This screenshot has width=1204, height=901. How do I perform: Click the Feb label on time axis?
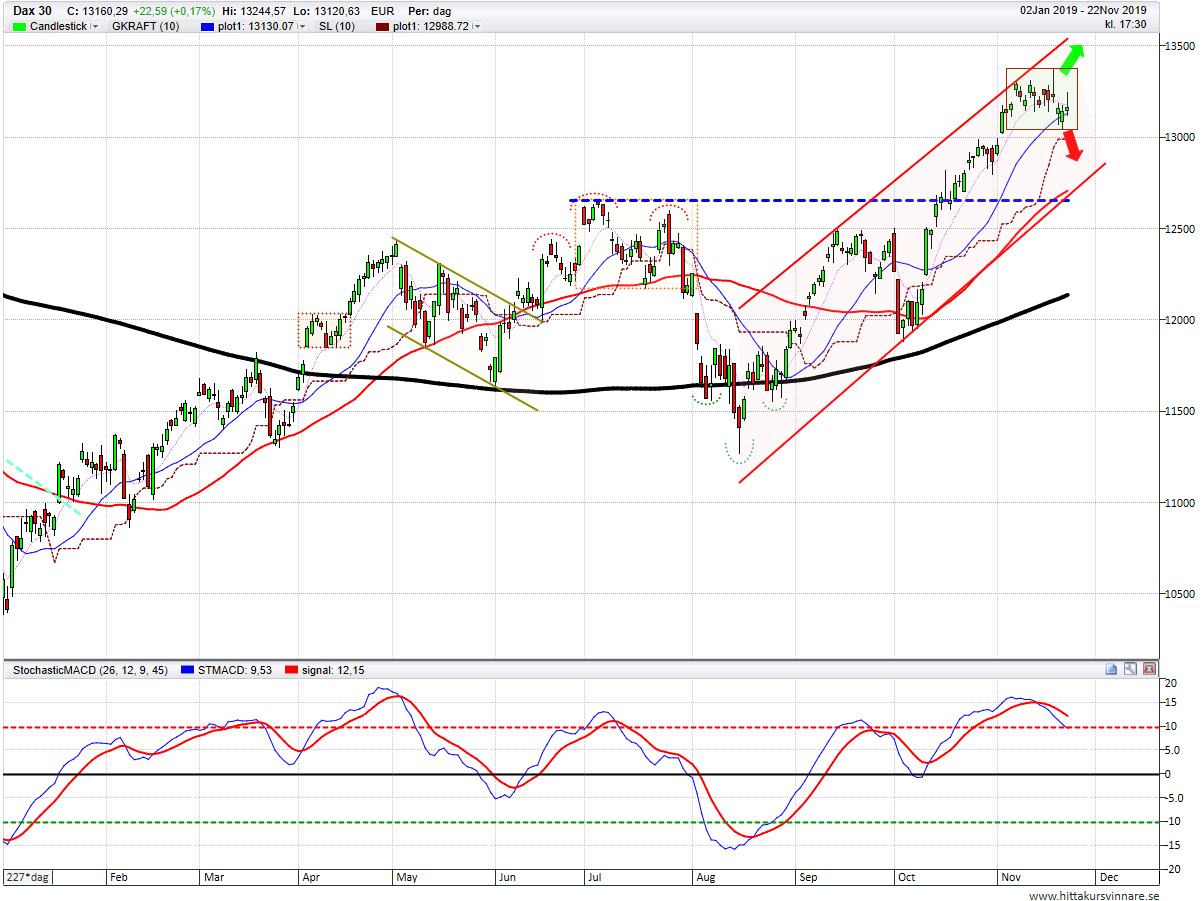(x=119, y=877)
